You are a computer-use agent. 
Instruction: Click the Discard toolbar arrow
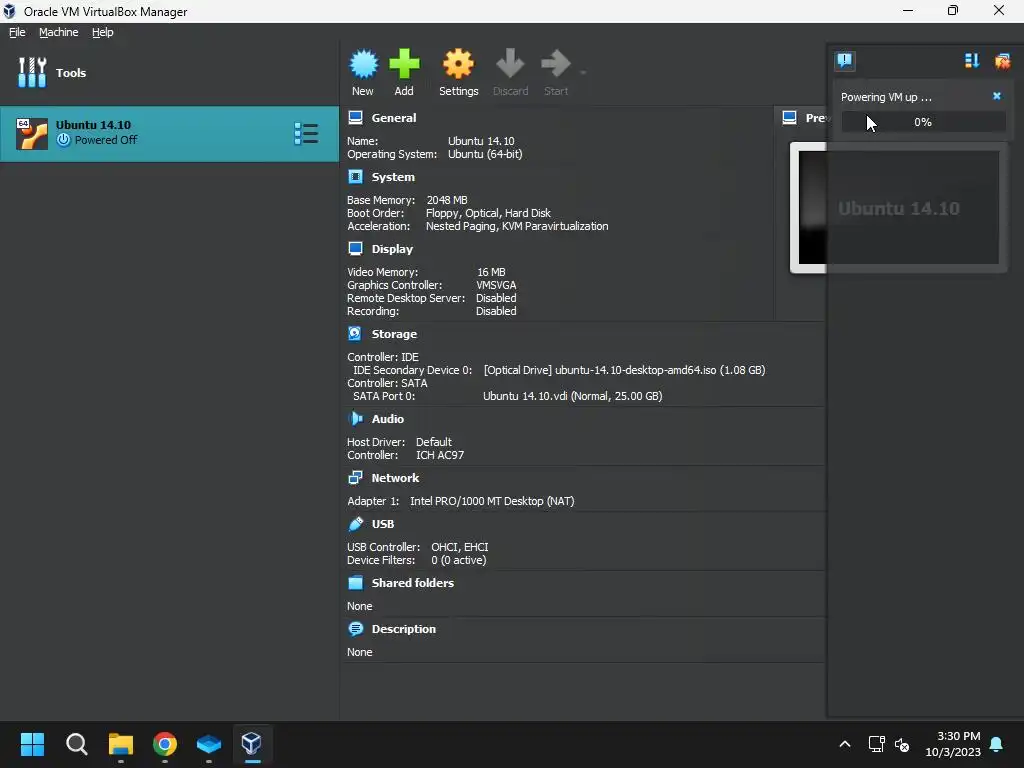[x=510, y=64]
